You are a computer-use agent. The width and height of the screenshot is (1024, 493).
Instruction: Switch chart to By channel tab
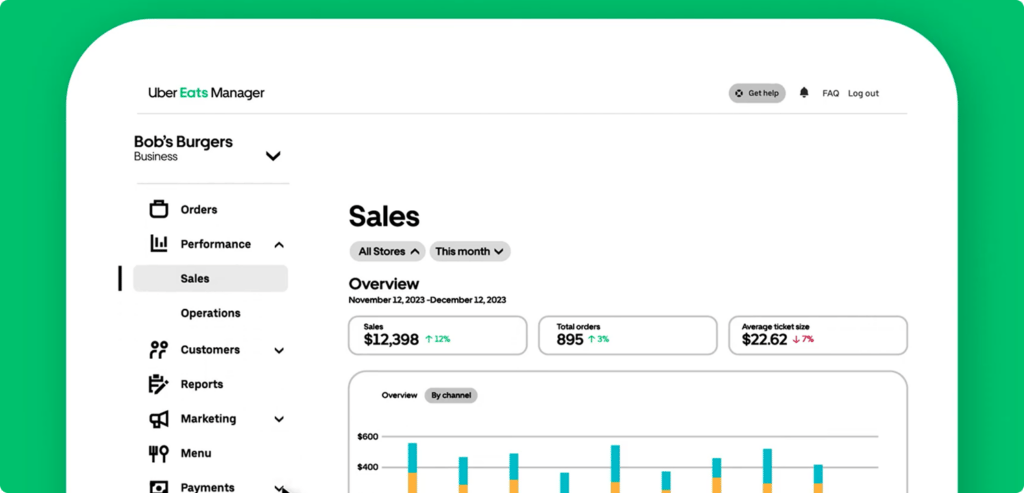[x=451, y=395]
